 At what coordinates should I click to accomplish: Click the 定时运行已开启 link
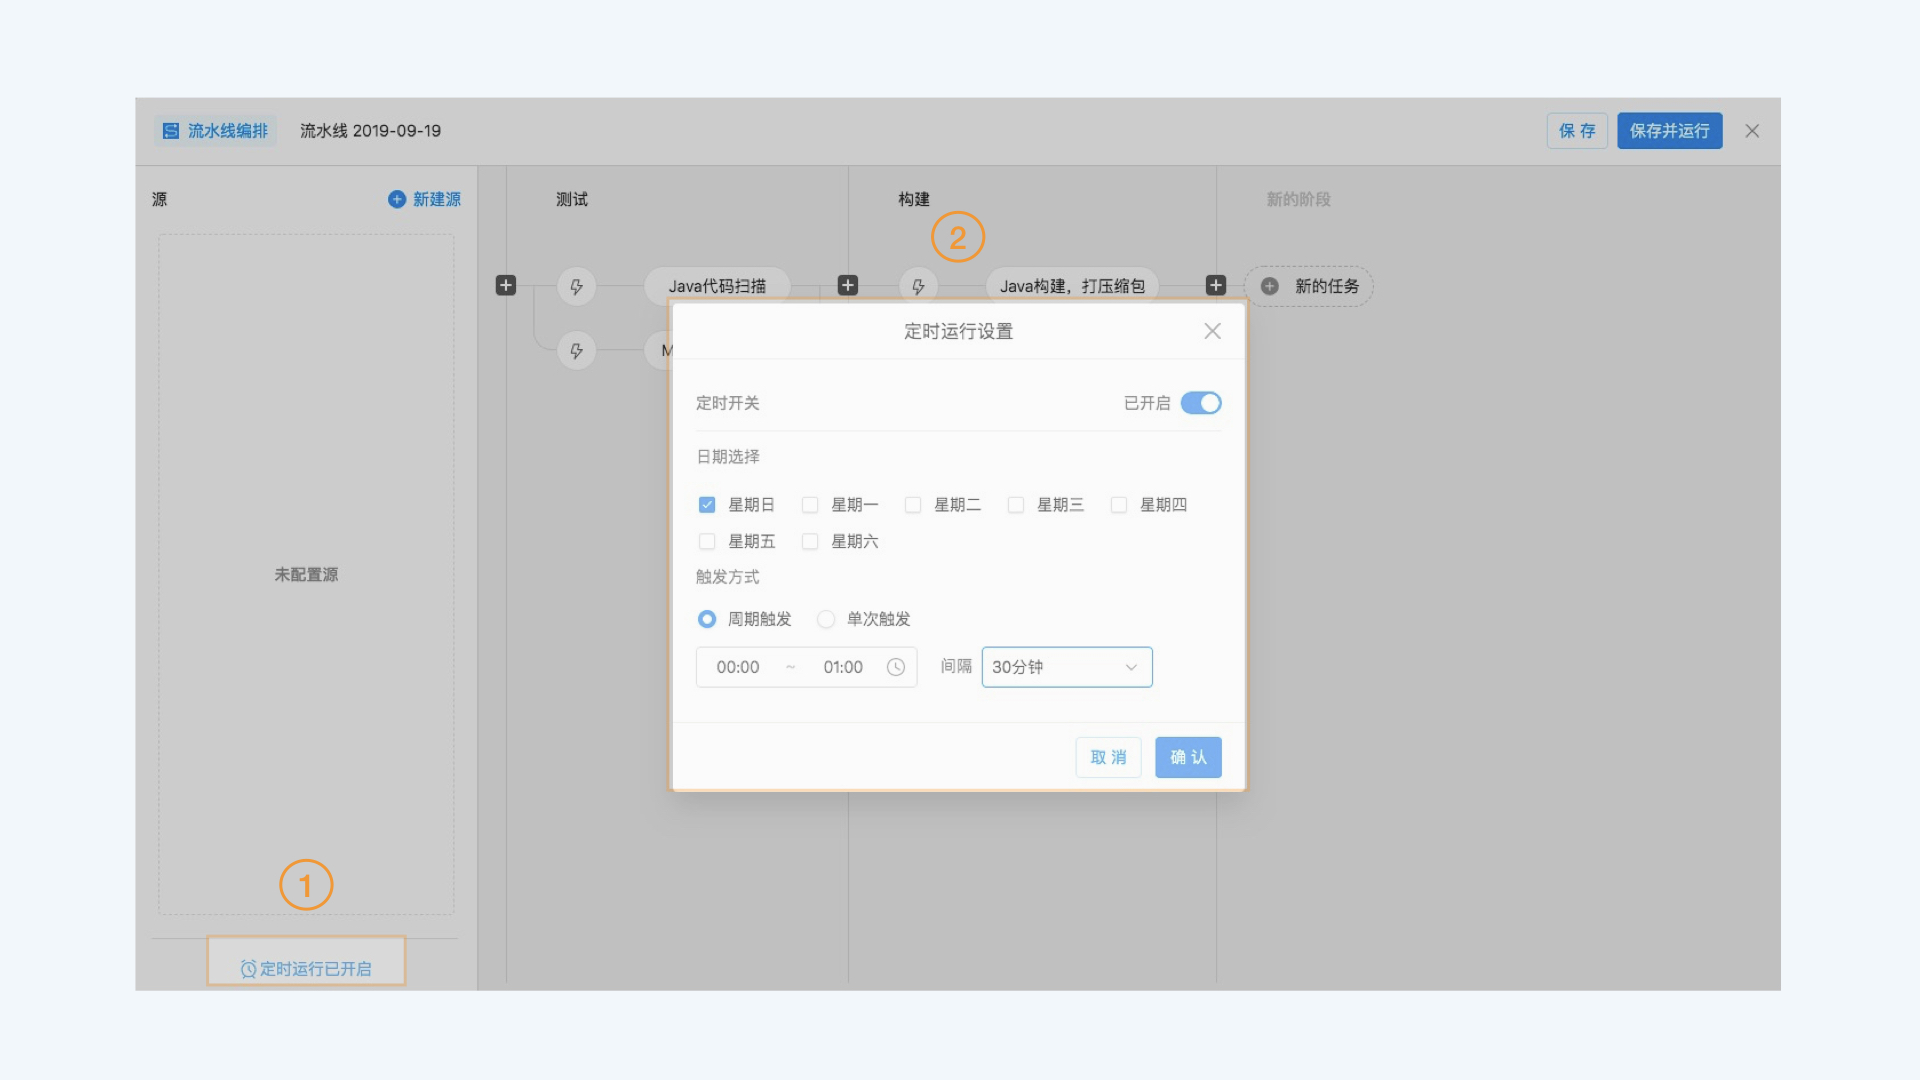[306, 968]
